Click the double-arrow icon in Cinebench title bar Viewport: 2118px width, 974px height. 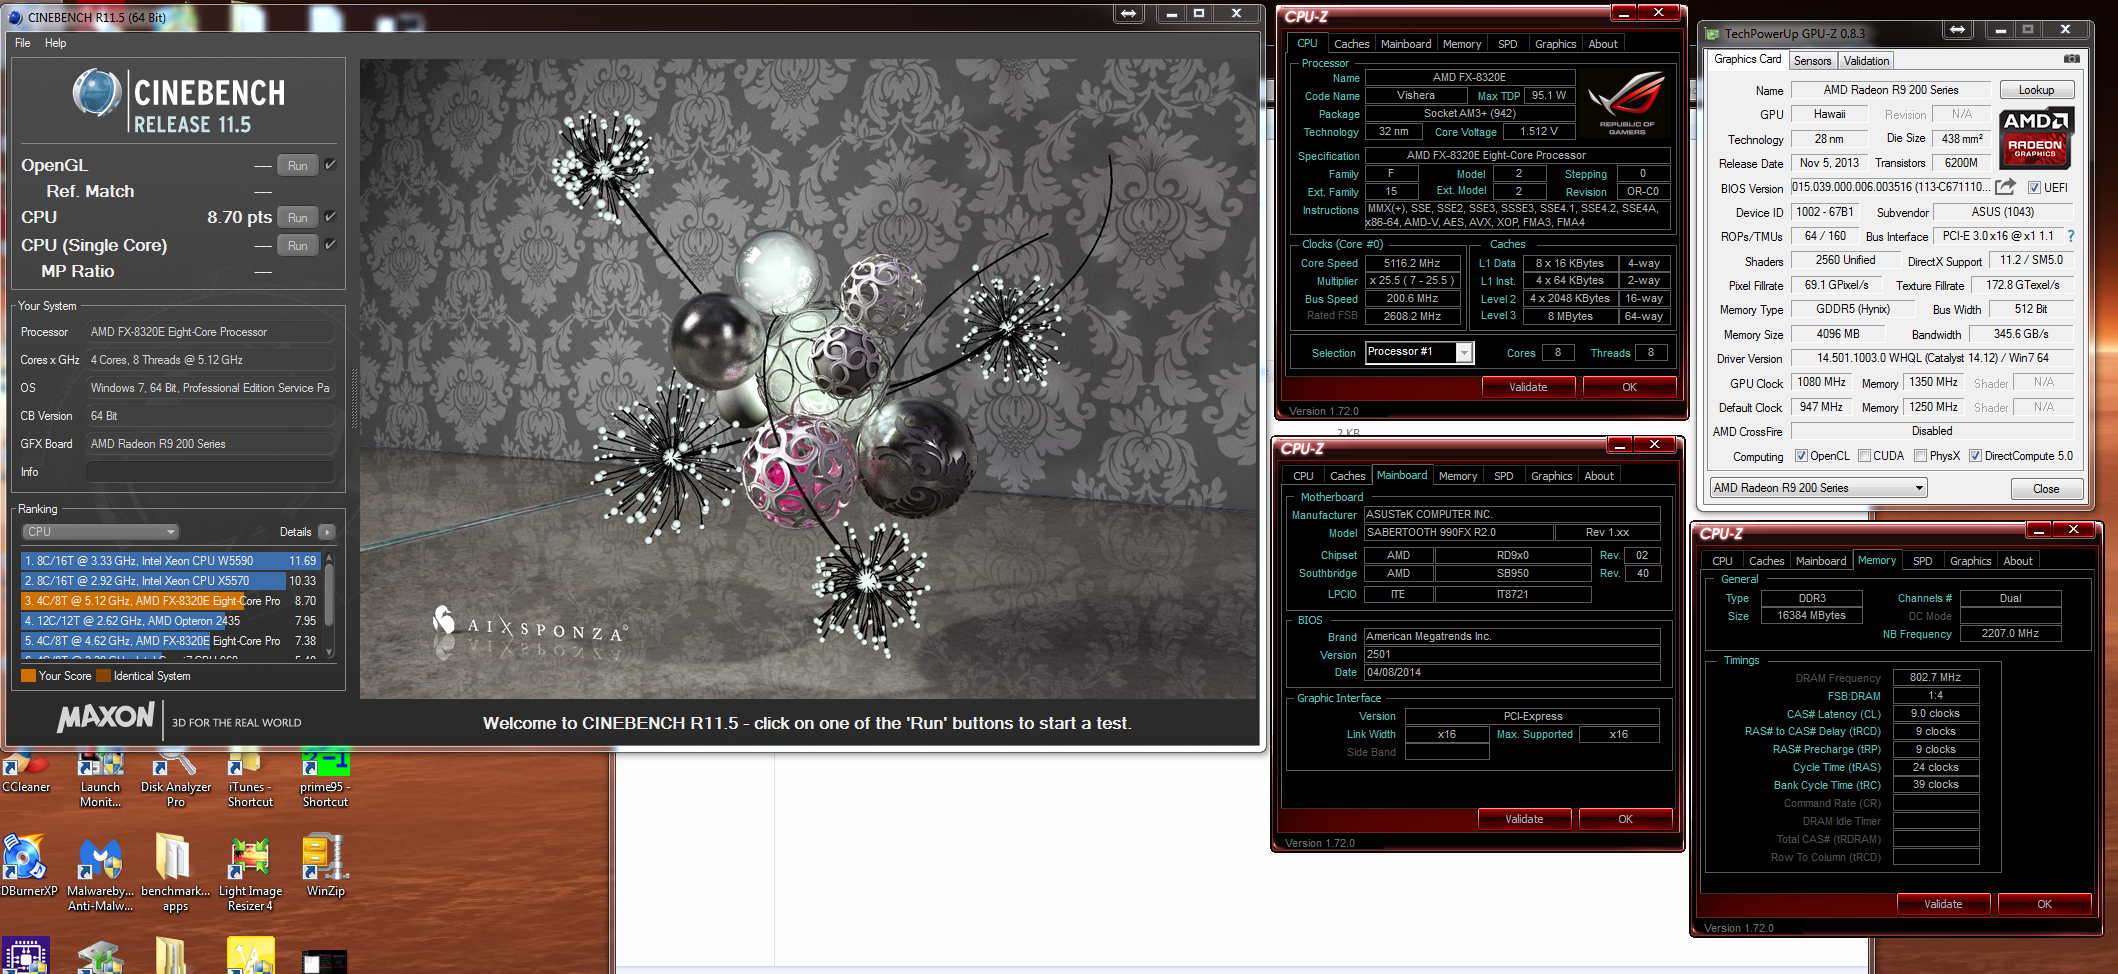(x=1128, y=13)
